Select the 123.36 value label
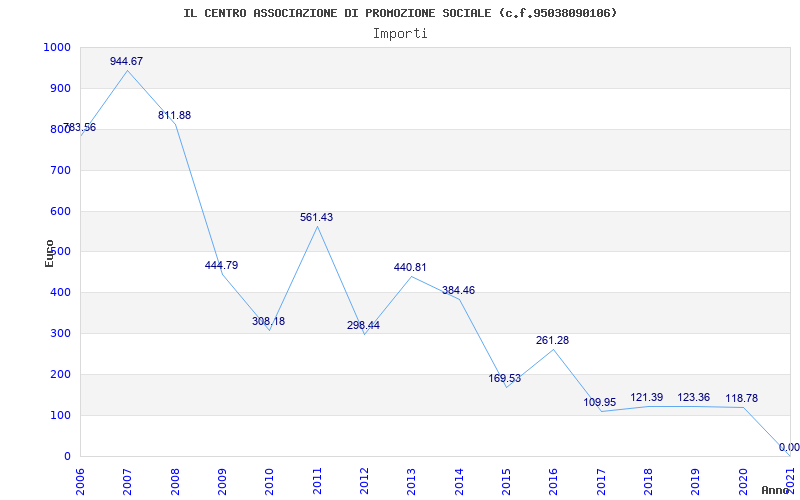 (693, 397)
